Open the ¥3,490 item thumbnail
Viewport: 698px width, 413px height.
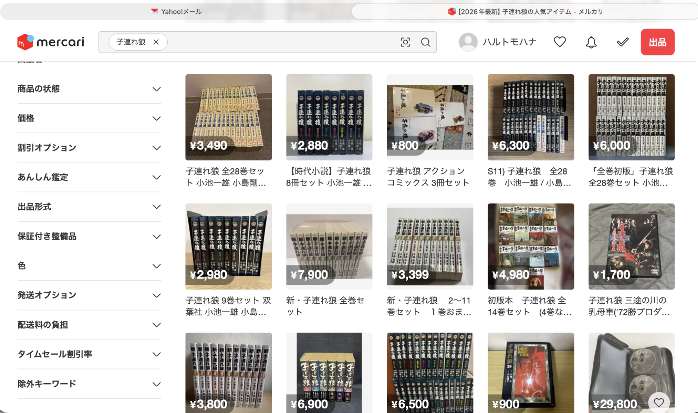(228, 117)
